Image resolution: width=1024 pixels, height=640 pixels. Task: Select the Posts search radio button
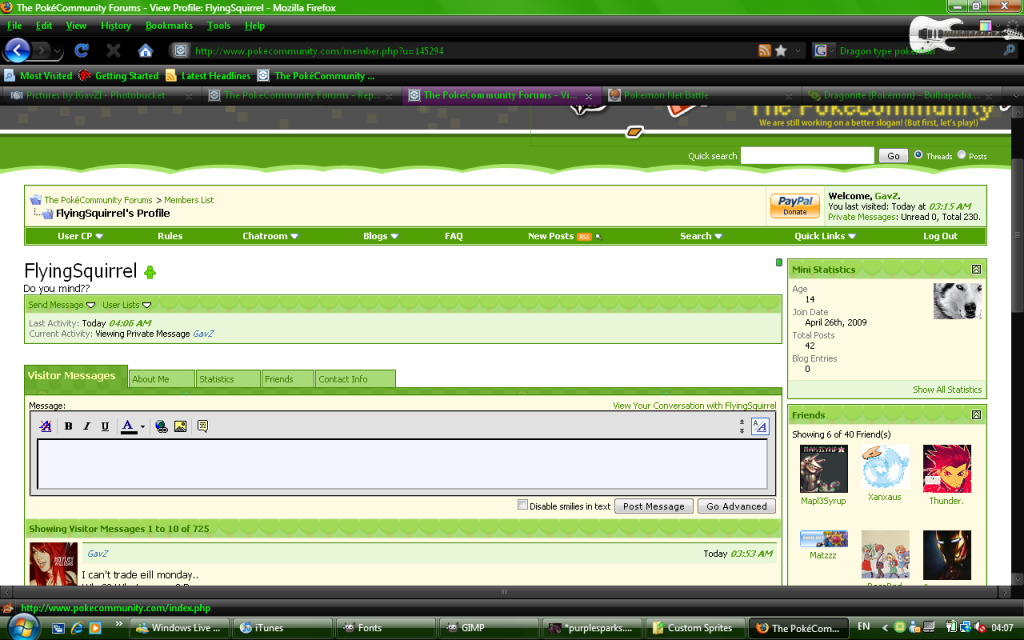tap(962, 155)
